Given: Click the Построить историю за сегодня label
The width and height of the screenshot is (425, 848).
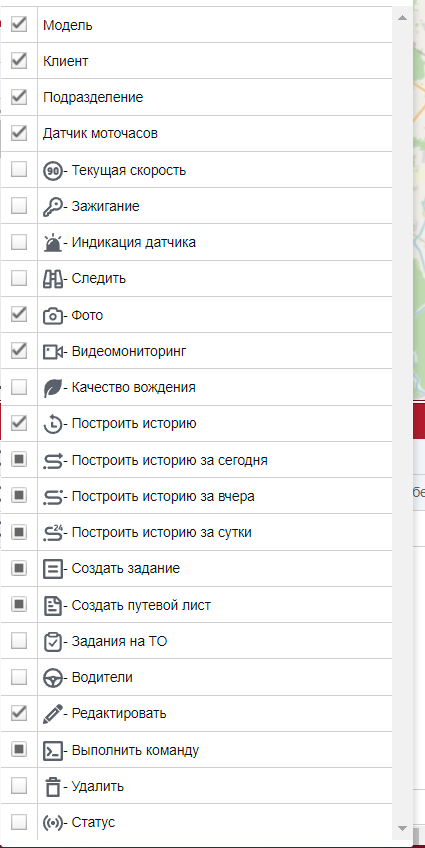Looking at the screenshot, I should click(170, 460).
